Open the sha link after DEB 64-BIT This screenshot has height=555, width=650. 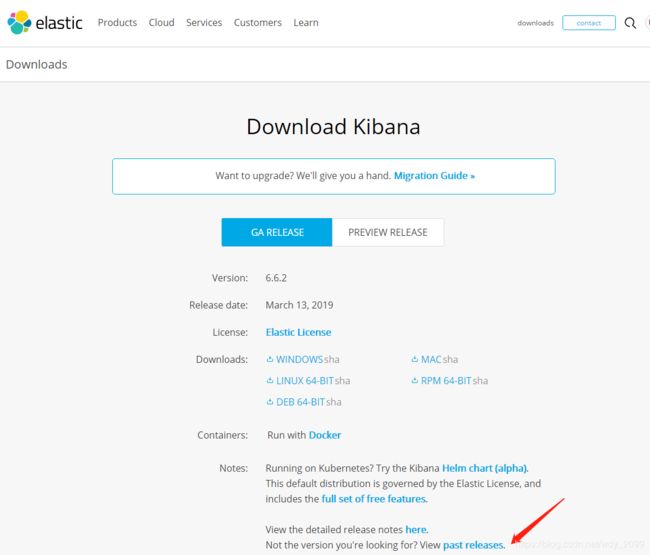coord(334,402)
